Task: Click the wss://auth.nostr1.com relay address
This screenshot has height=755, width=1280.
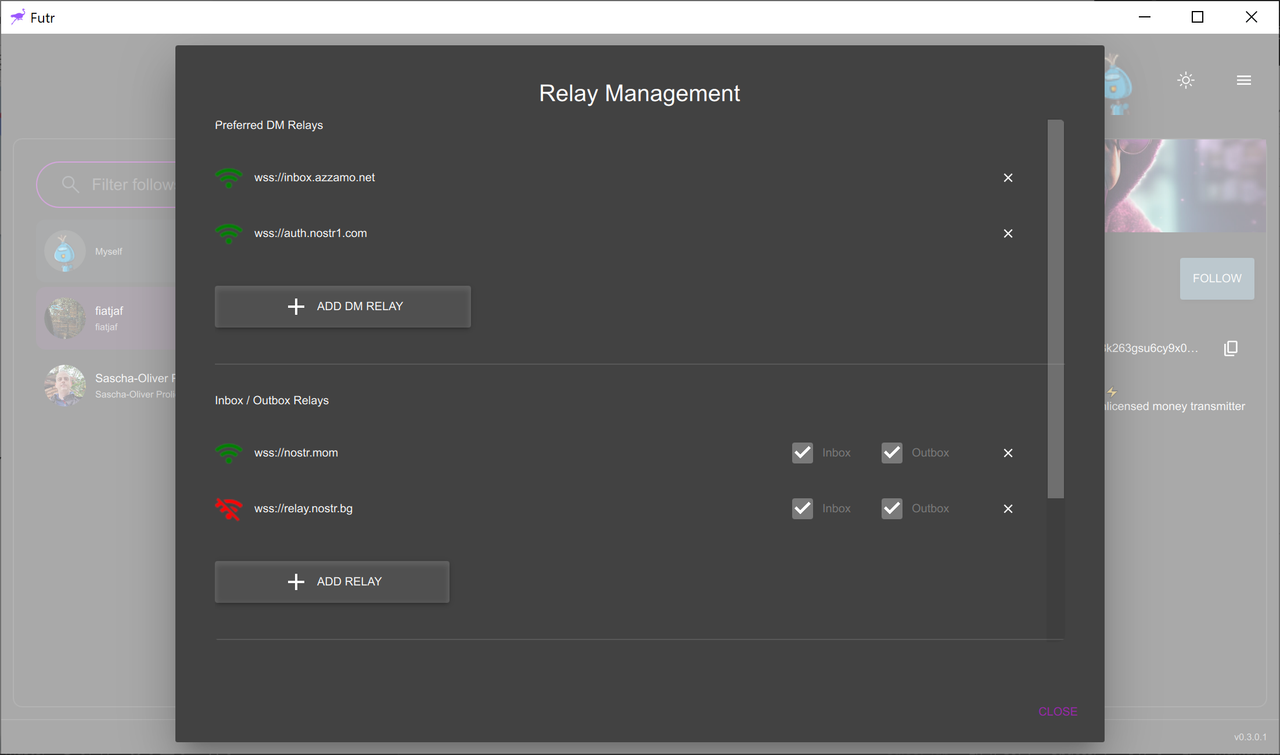Action: tap(311, 234)
